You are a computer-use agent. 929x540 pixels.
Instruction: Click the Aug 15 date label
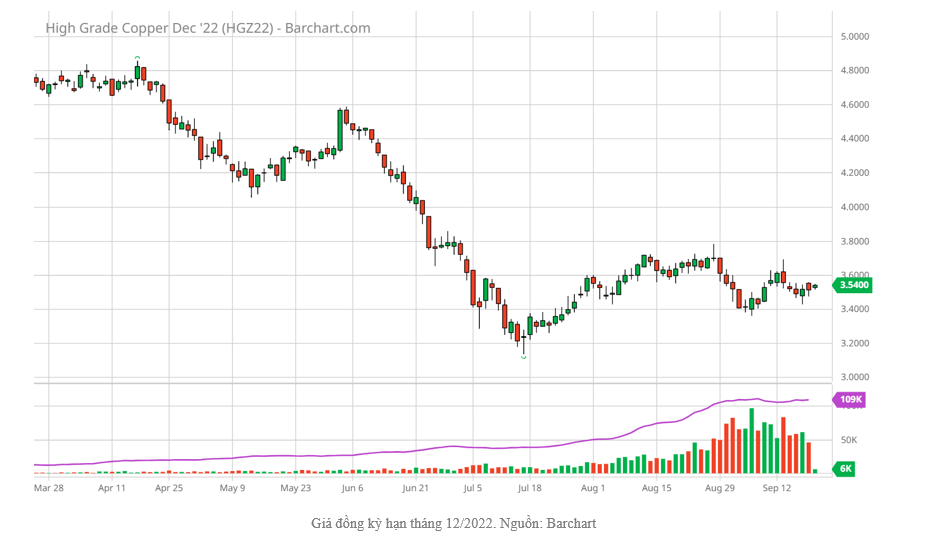(656, 488)
